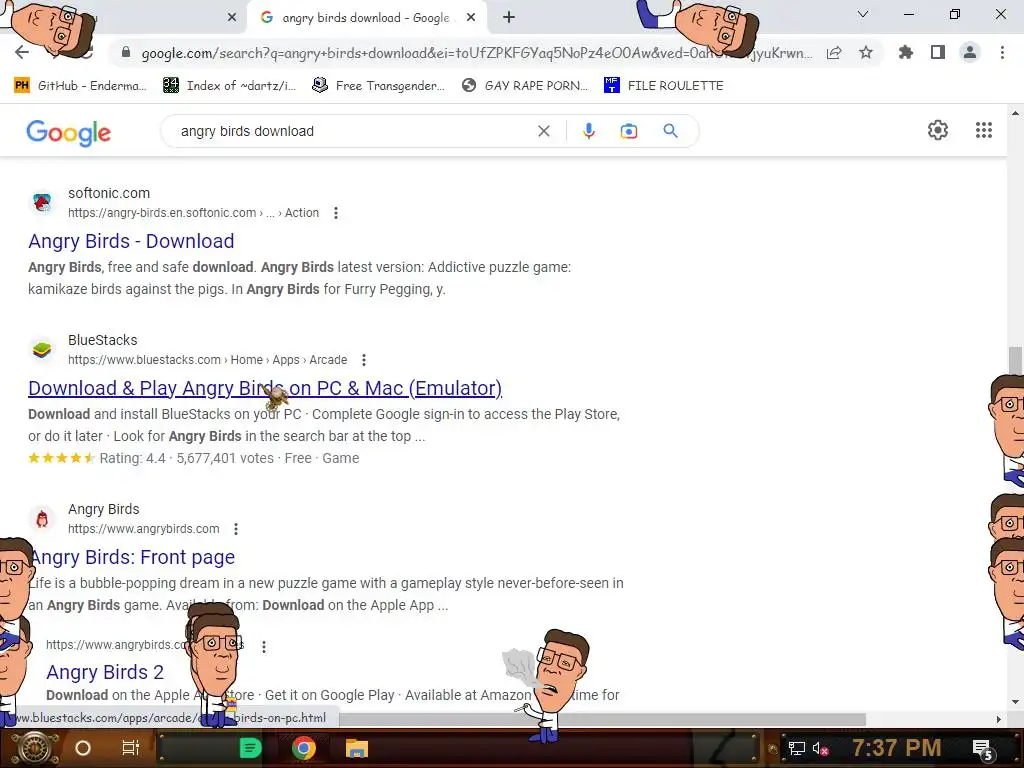Switch to Chrome from the taskbar
This screenshot has height=768, width=1024.
304,748
